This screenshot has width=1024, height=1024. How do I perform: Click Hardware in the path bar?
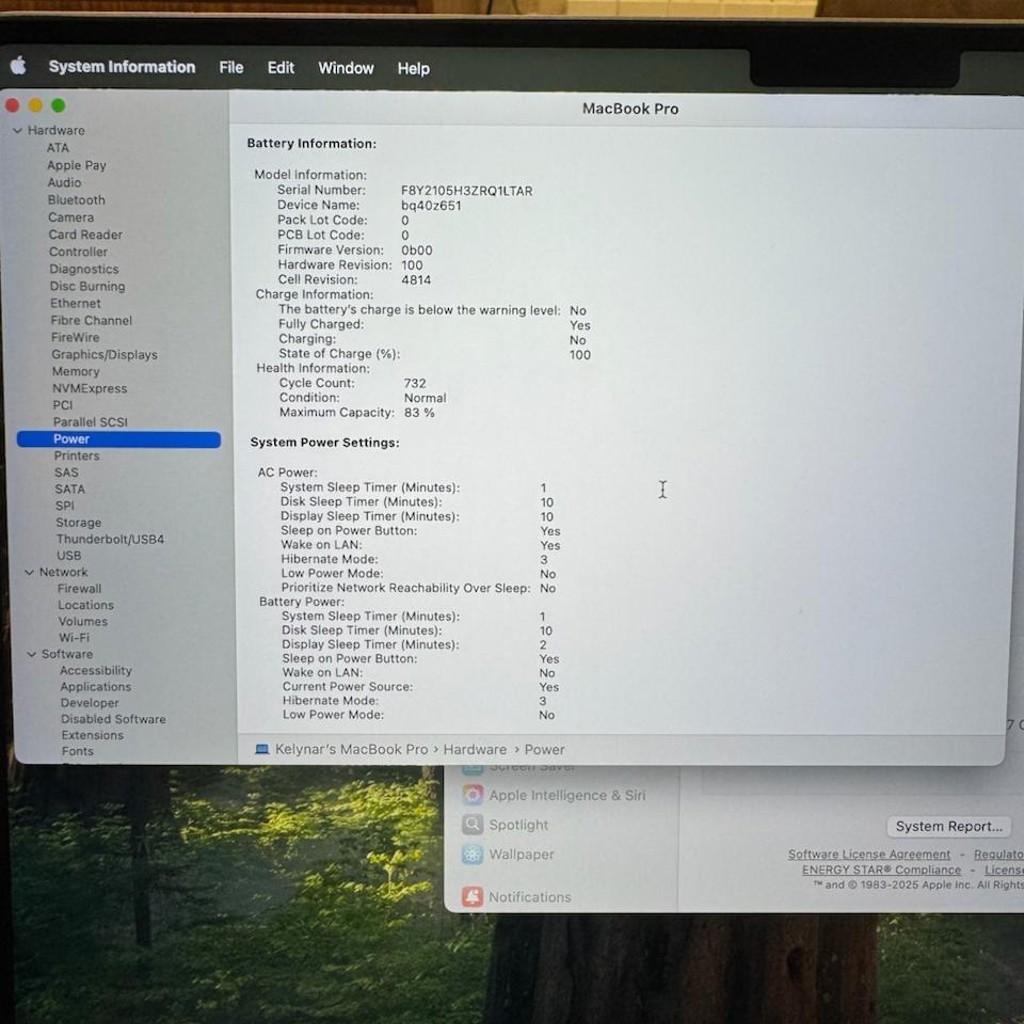click(x=475, y=749)
